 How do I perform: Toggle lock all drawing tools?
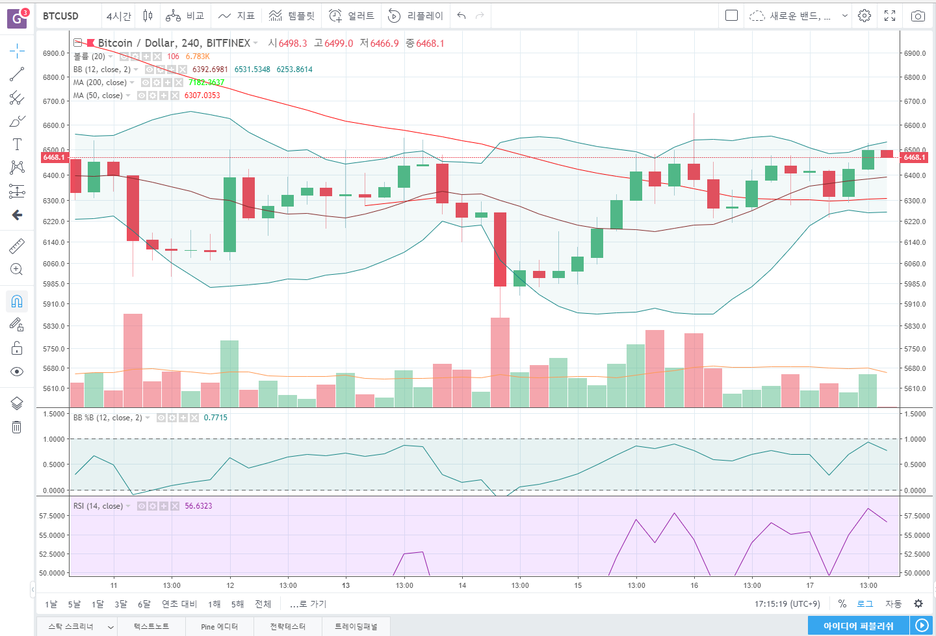click(x=17, y=348)
